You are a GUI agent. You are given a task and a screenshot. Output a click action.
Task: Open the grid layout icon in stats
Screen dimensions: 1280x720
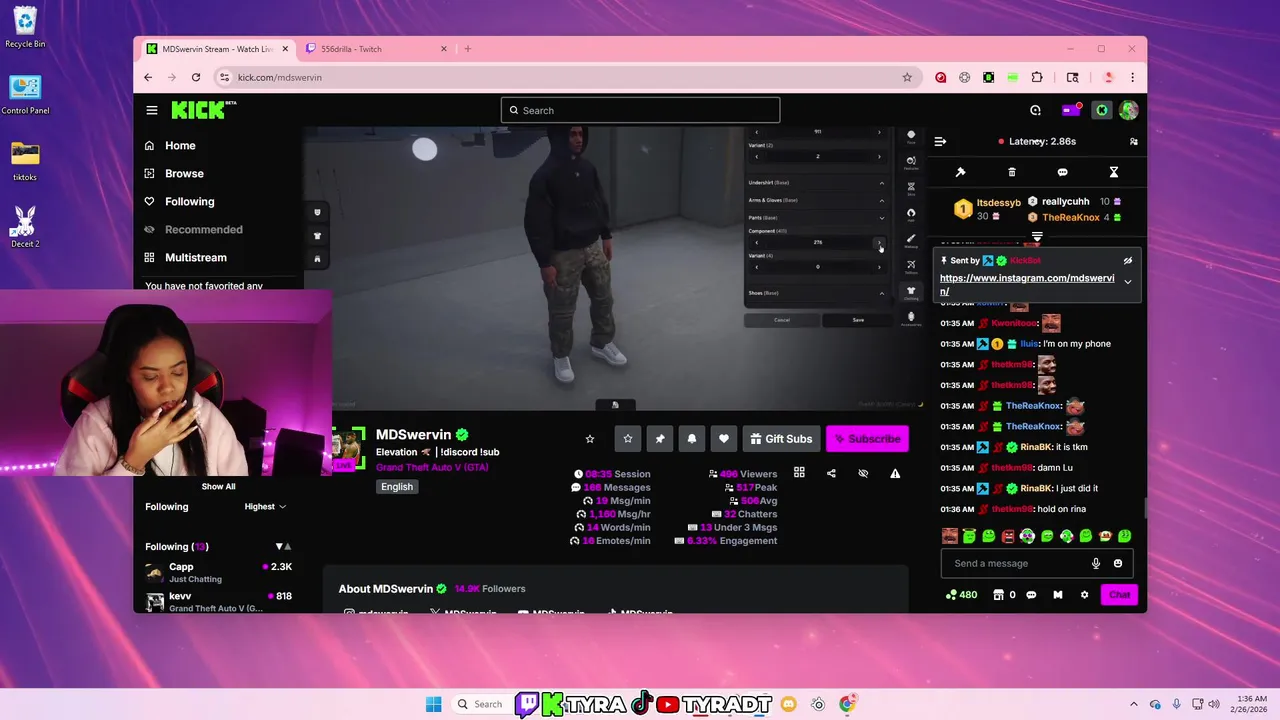[799, 473]
